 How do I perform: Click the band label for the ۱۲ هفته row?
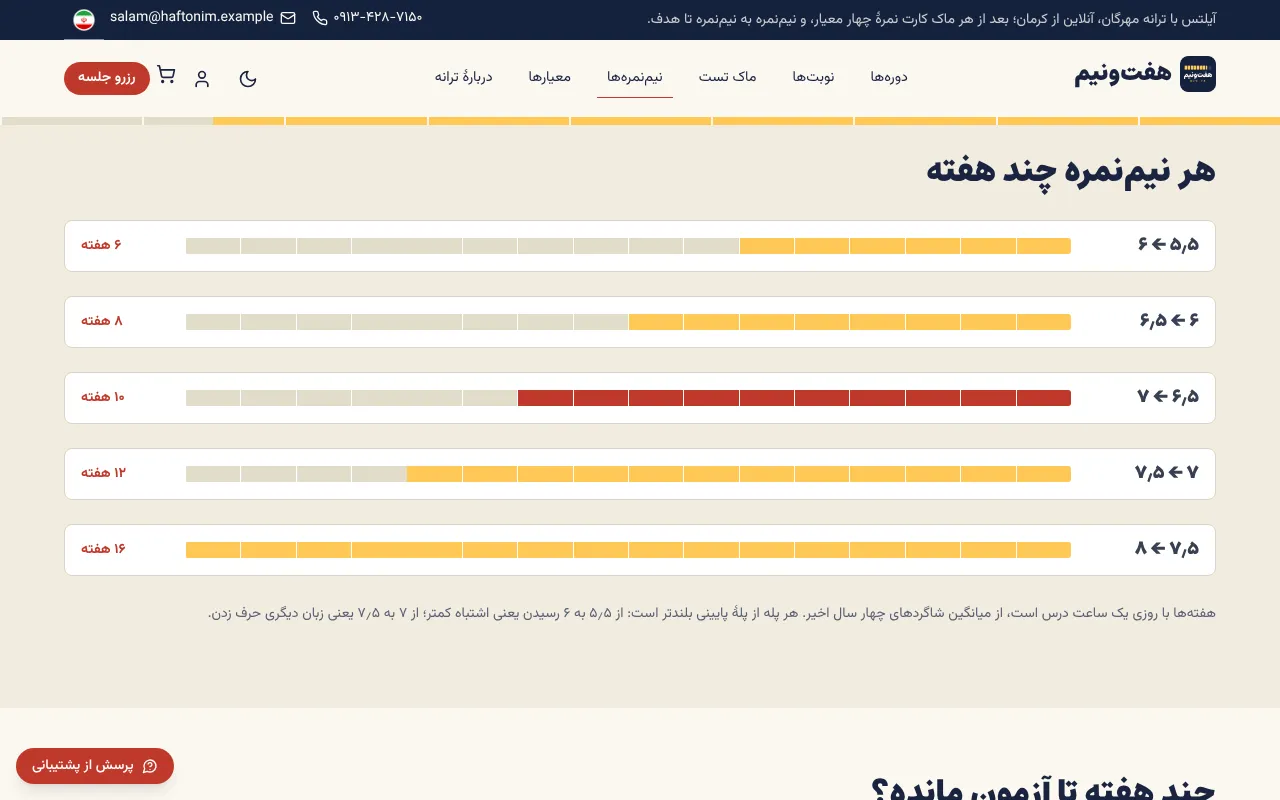pos(1168,473)
